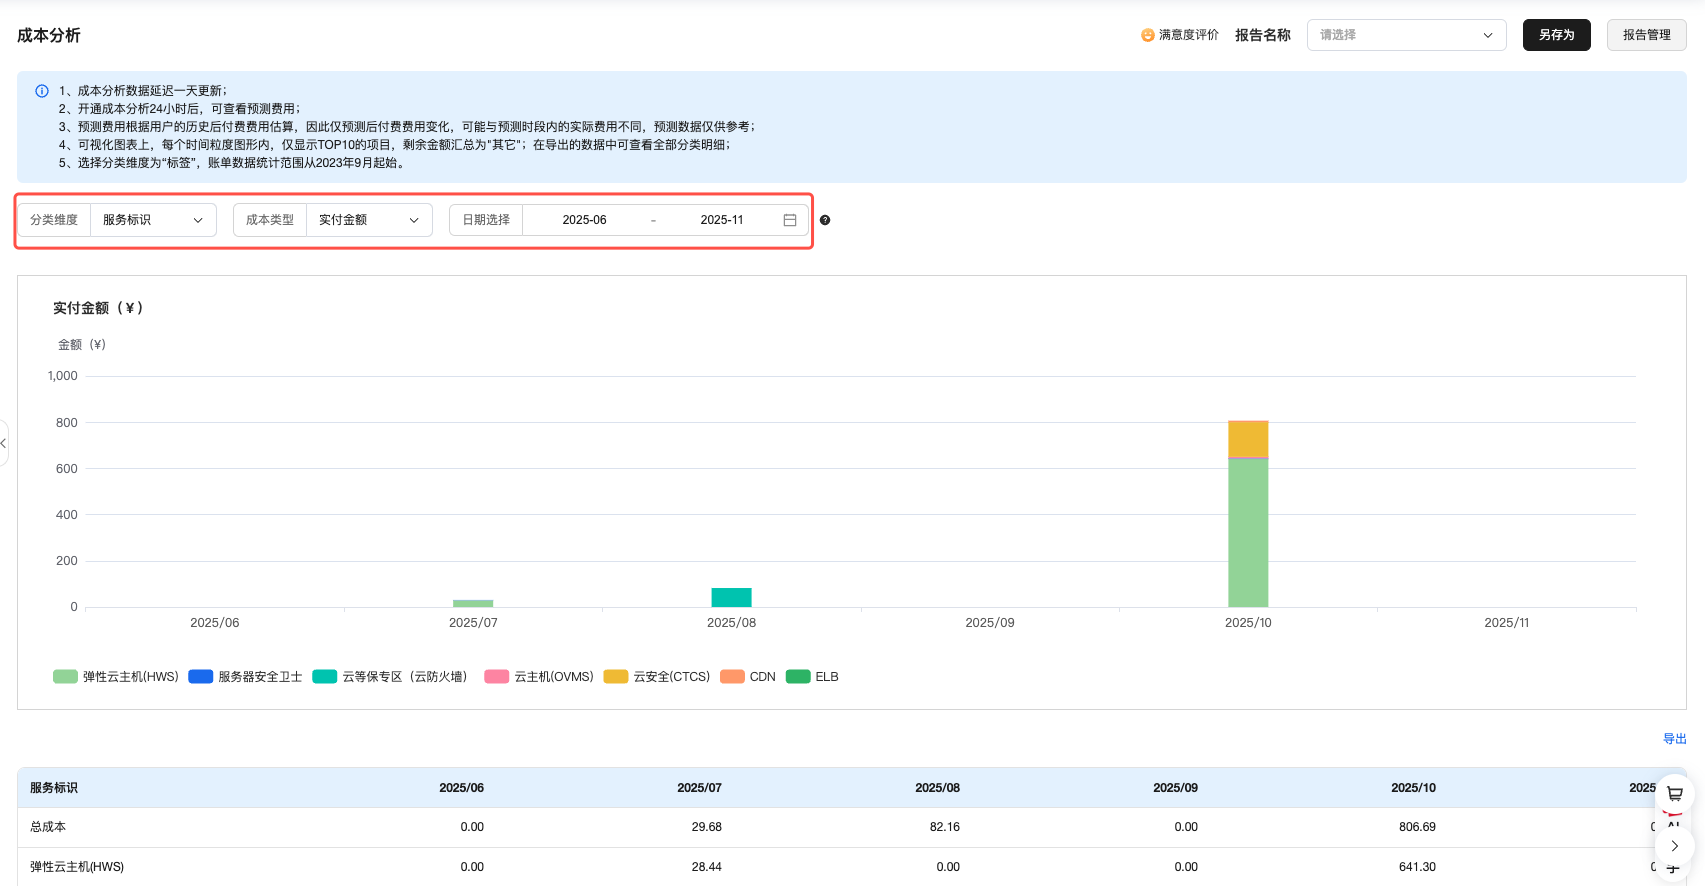Click the 满意度评价 smiley icon

pyautogui.click(x=1147, y=35)
